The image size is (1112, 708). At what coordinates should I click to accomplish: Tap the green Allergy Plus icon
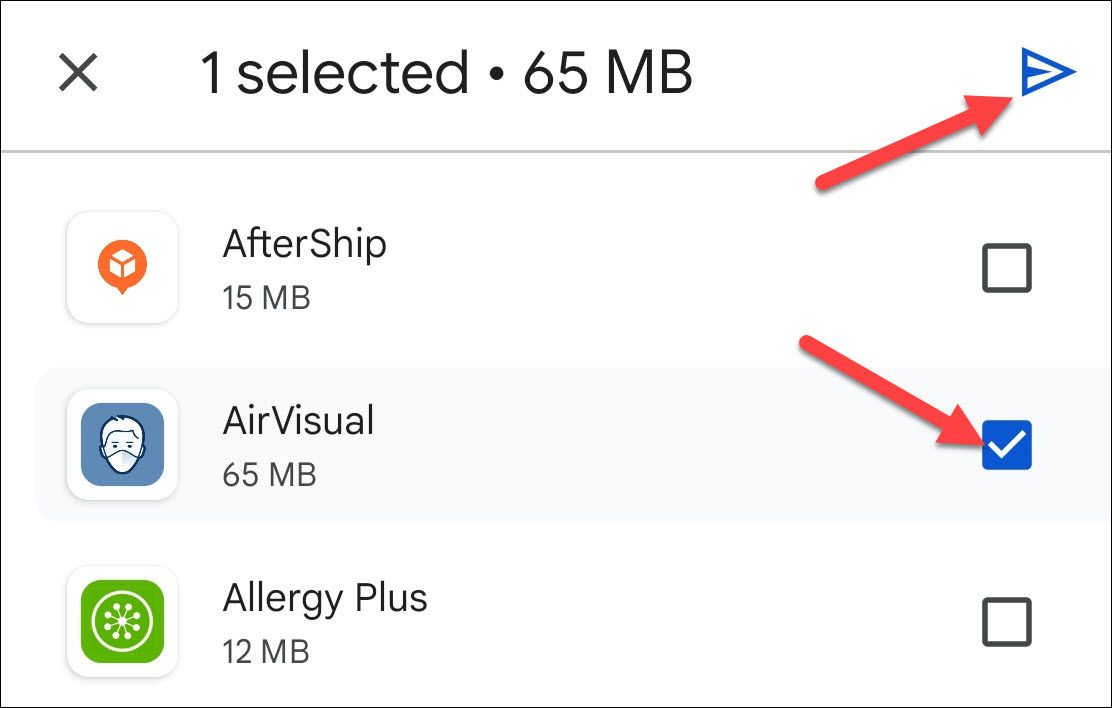[122, 621]
